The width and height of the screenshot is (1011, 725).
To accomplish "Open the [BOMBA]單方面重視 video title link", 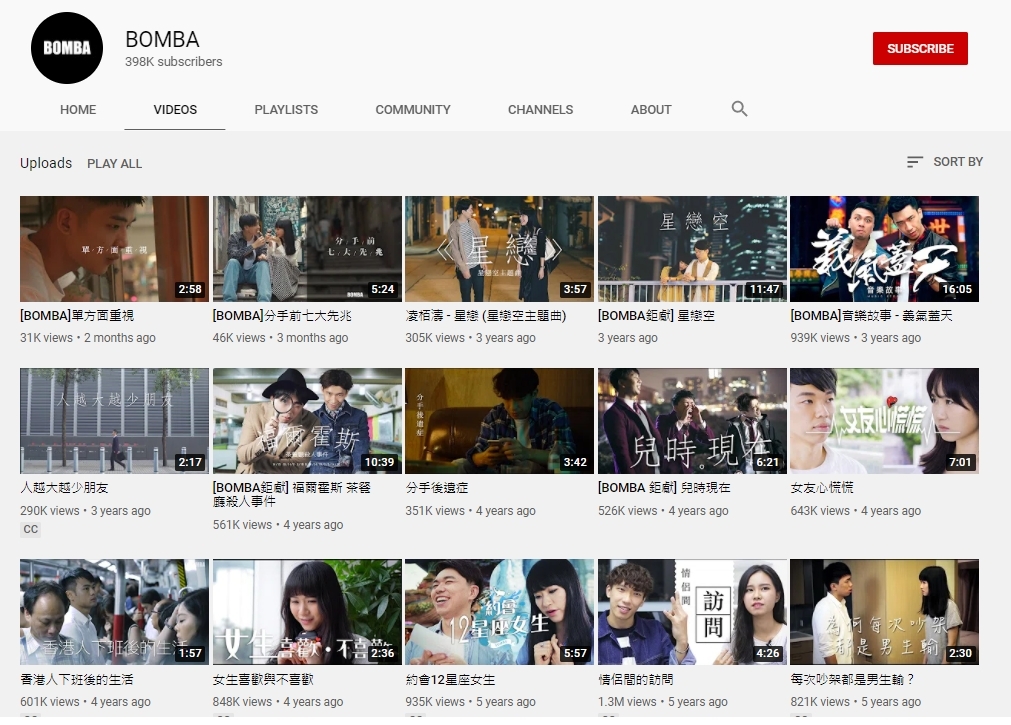I will tap(77, 316).
